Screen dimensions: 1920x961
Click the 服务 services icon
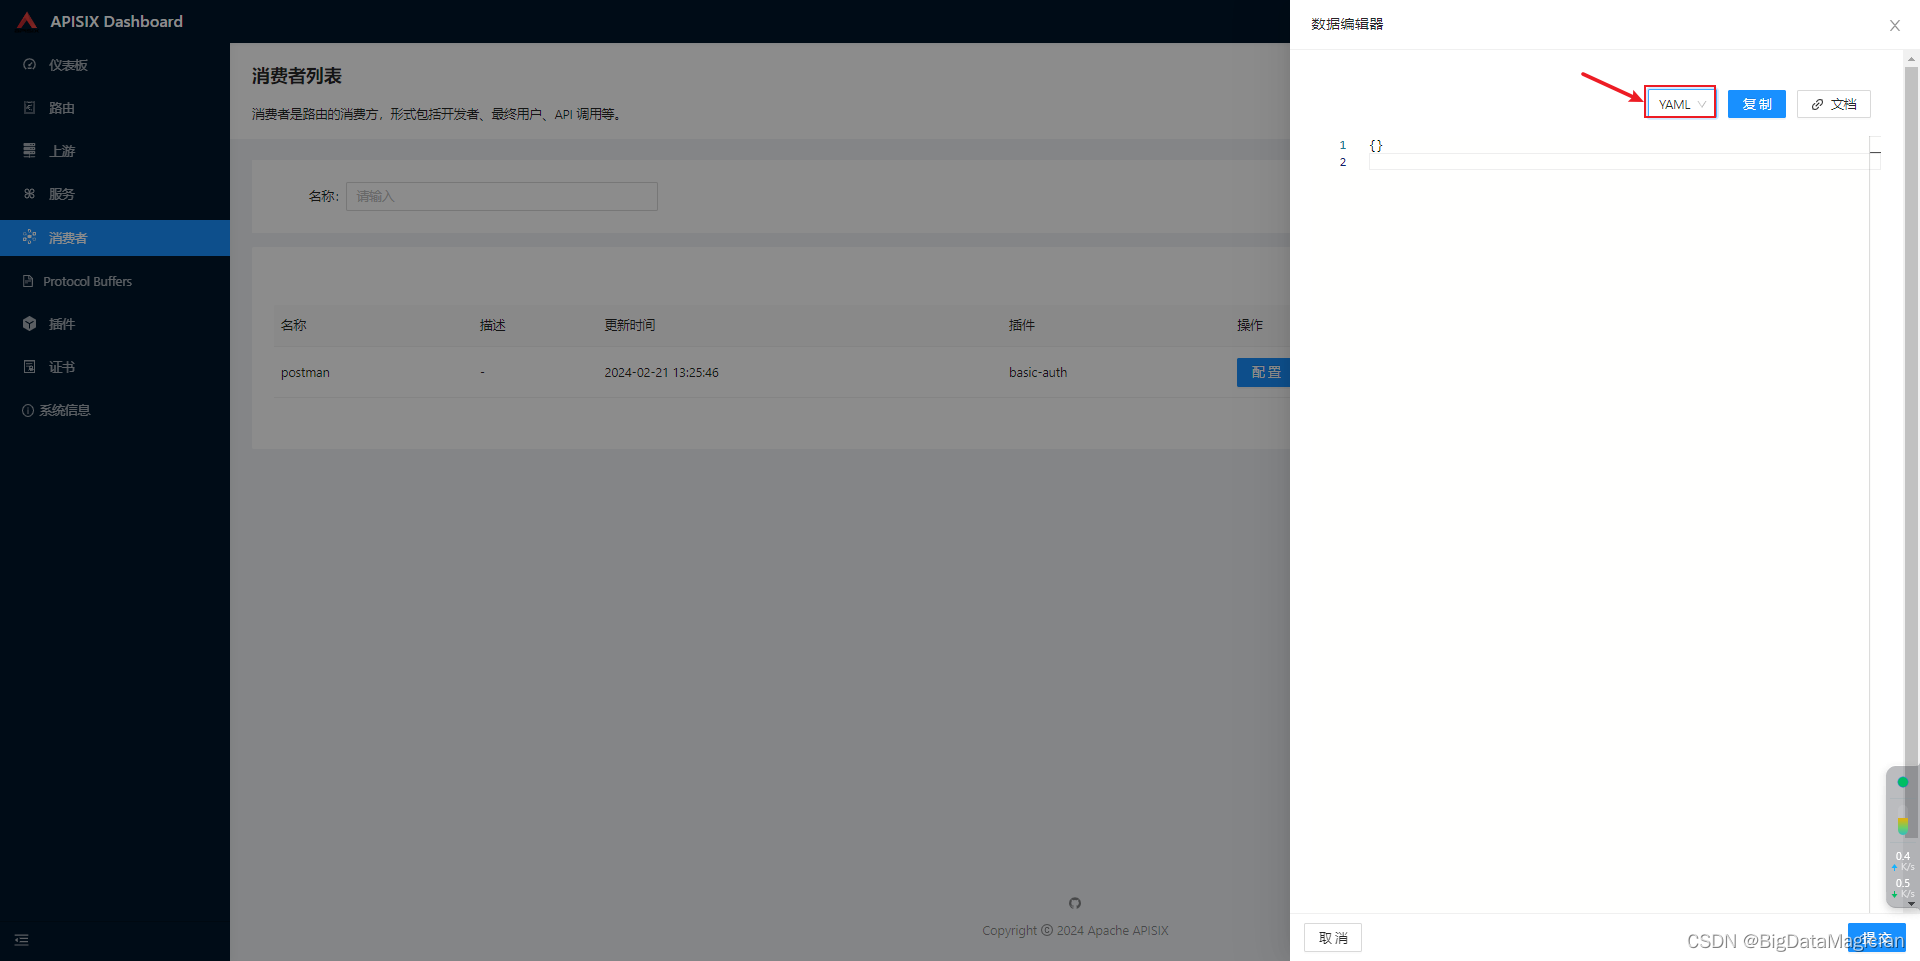click(29, 193)
